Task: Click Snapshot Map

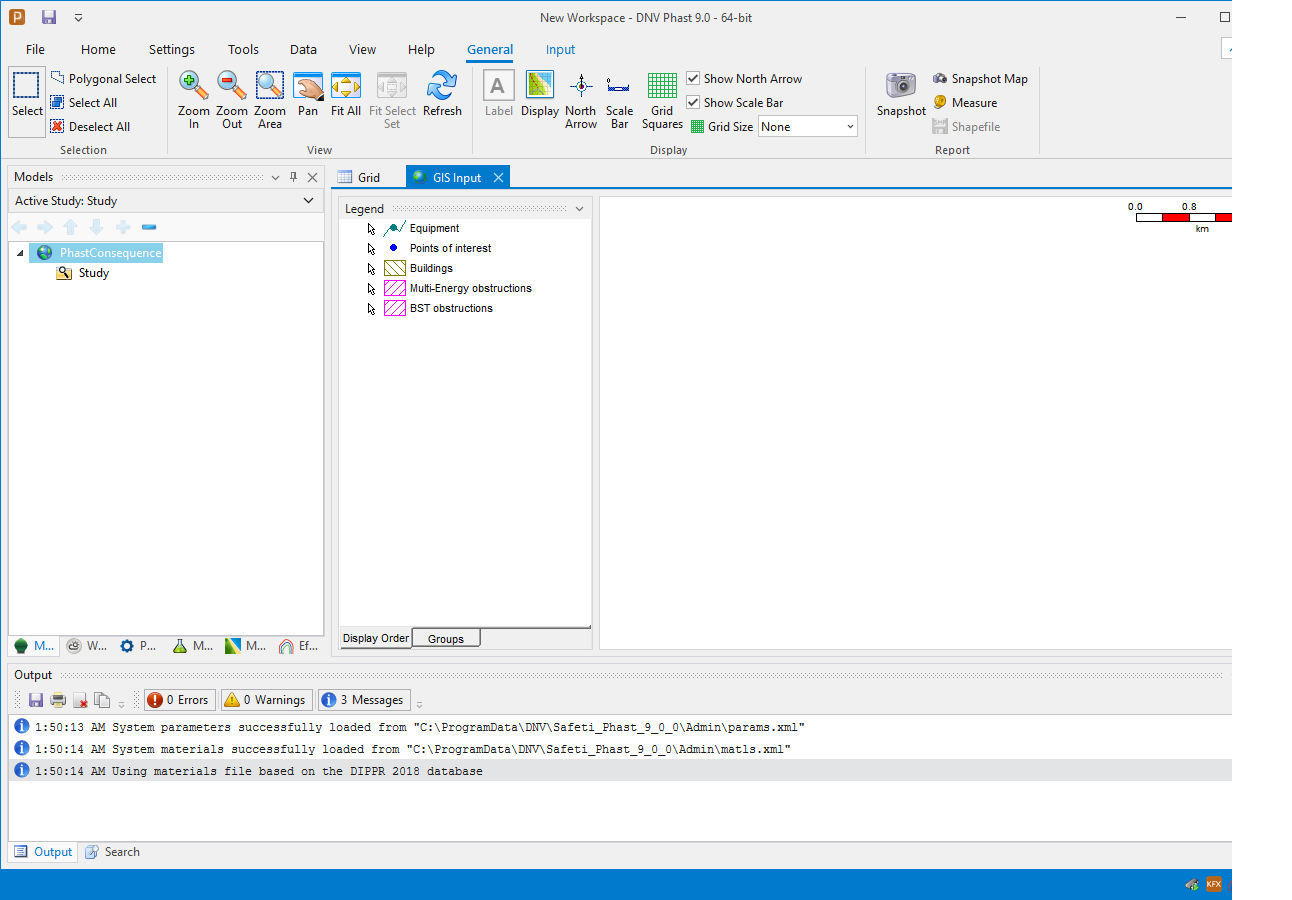Action: click(980, 79)
